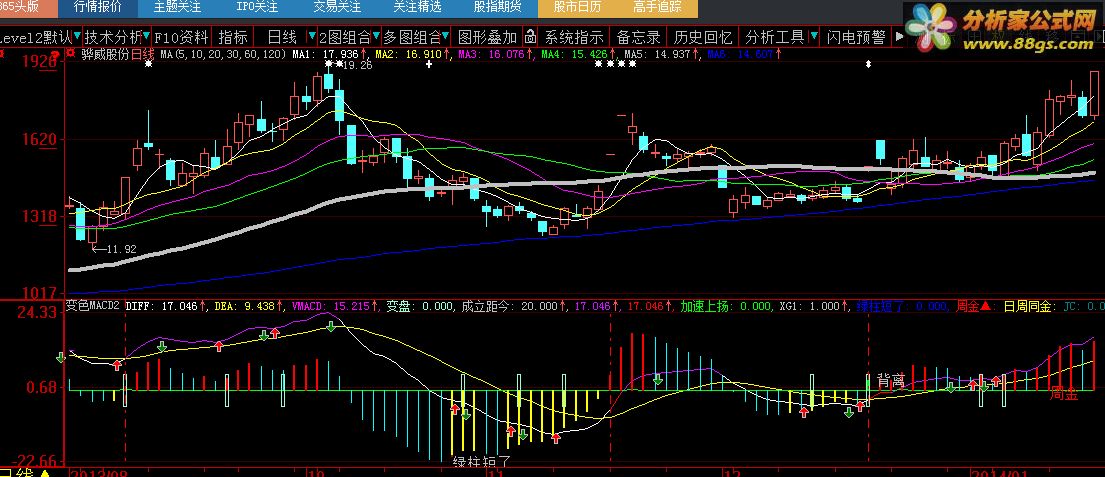Select the 交易关注 tab

(x=337, y=8)
